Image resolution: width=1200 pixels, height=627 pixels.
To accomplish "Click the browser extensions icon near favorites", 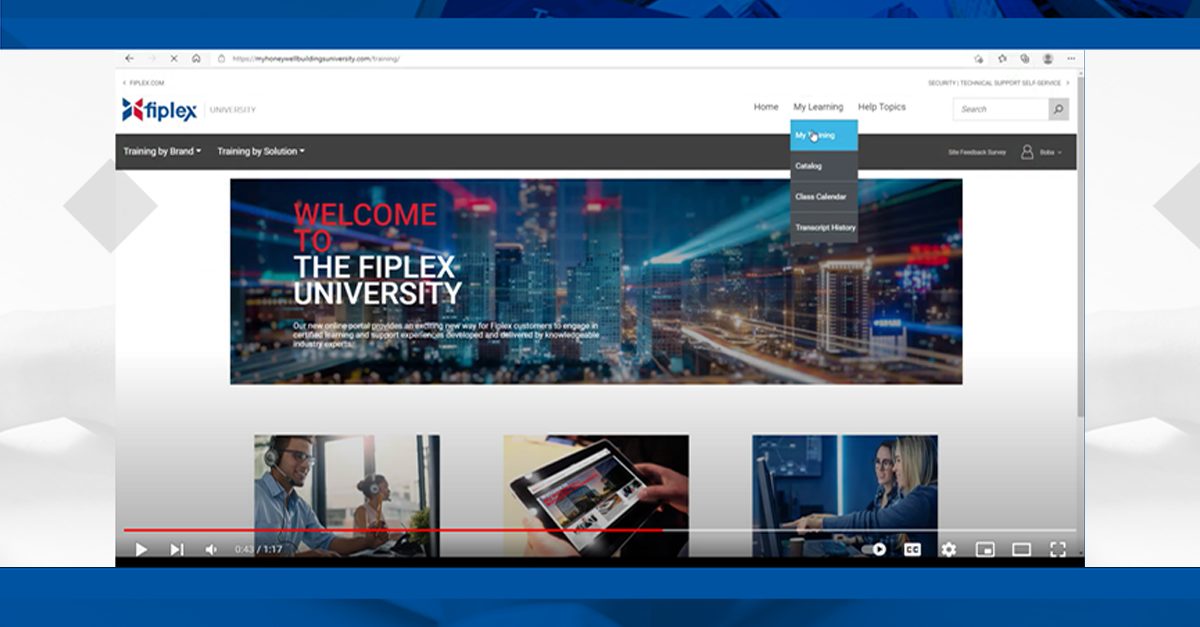I will [979, 58].
